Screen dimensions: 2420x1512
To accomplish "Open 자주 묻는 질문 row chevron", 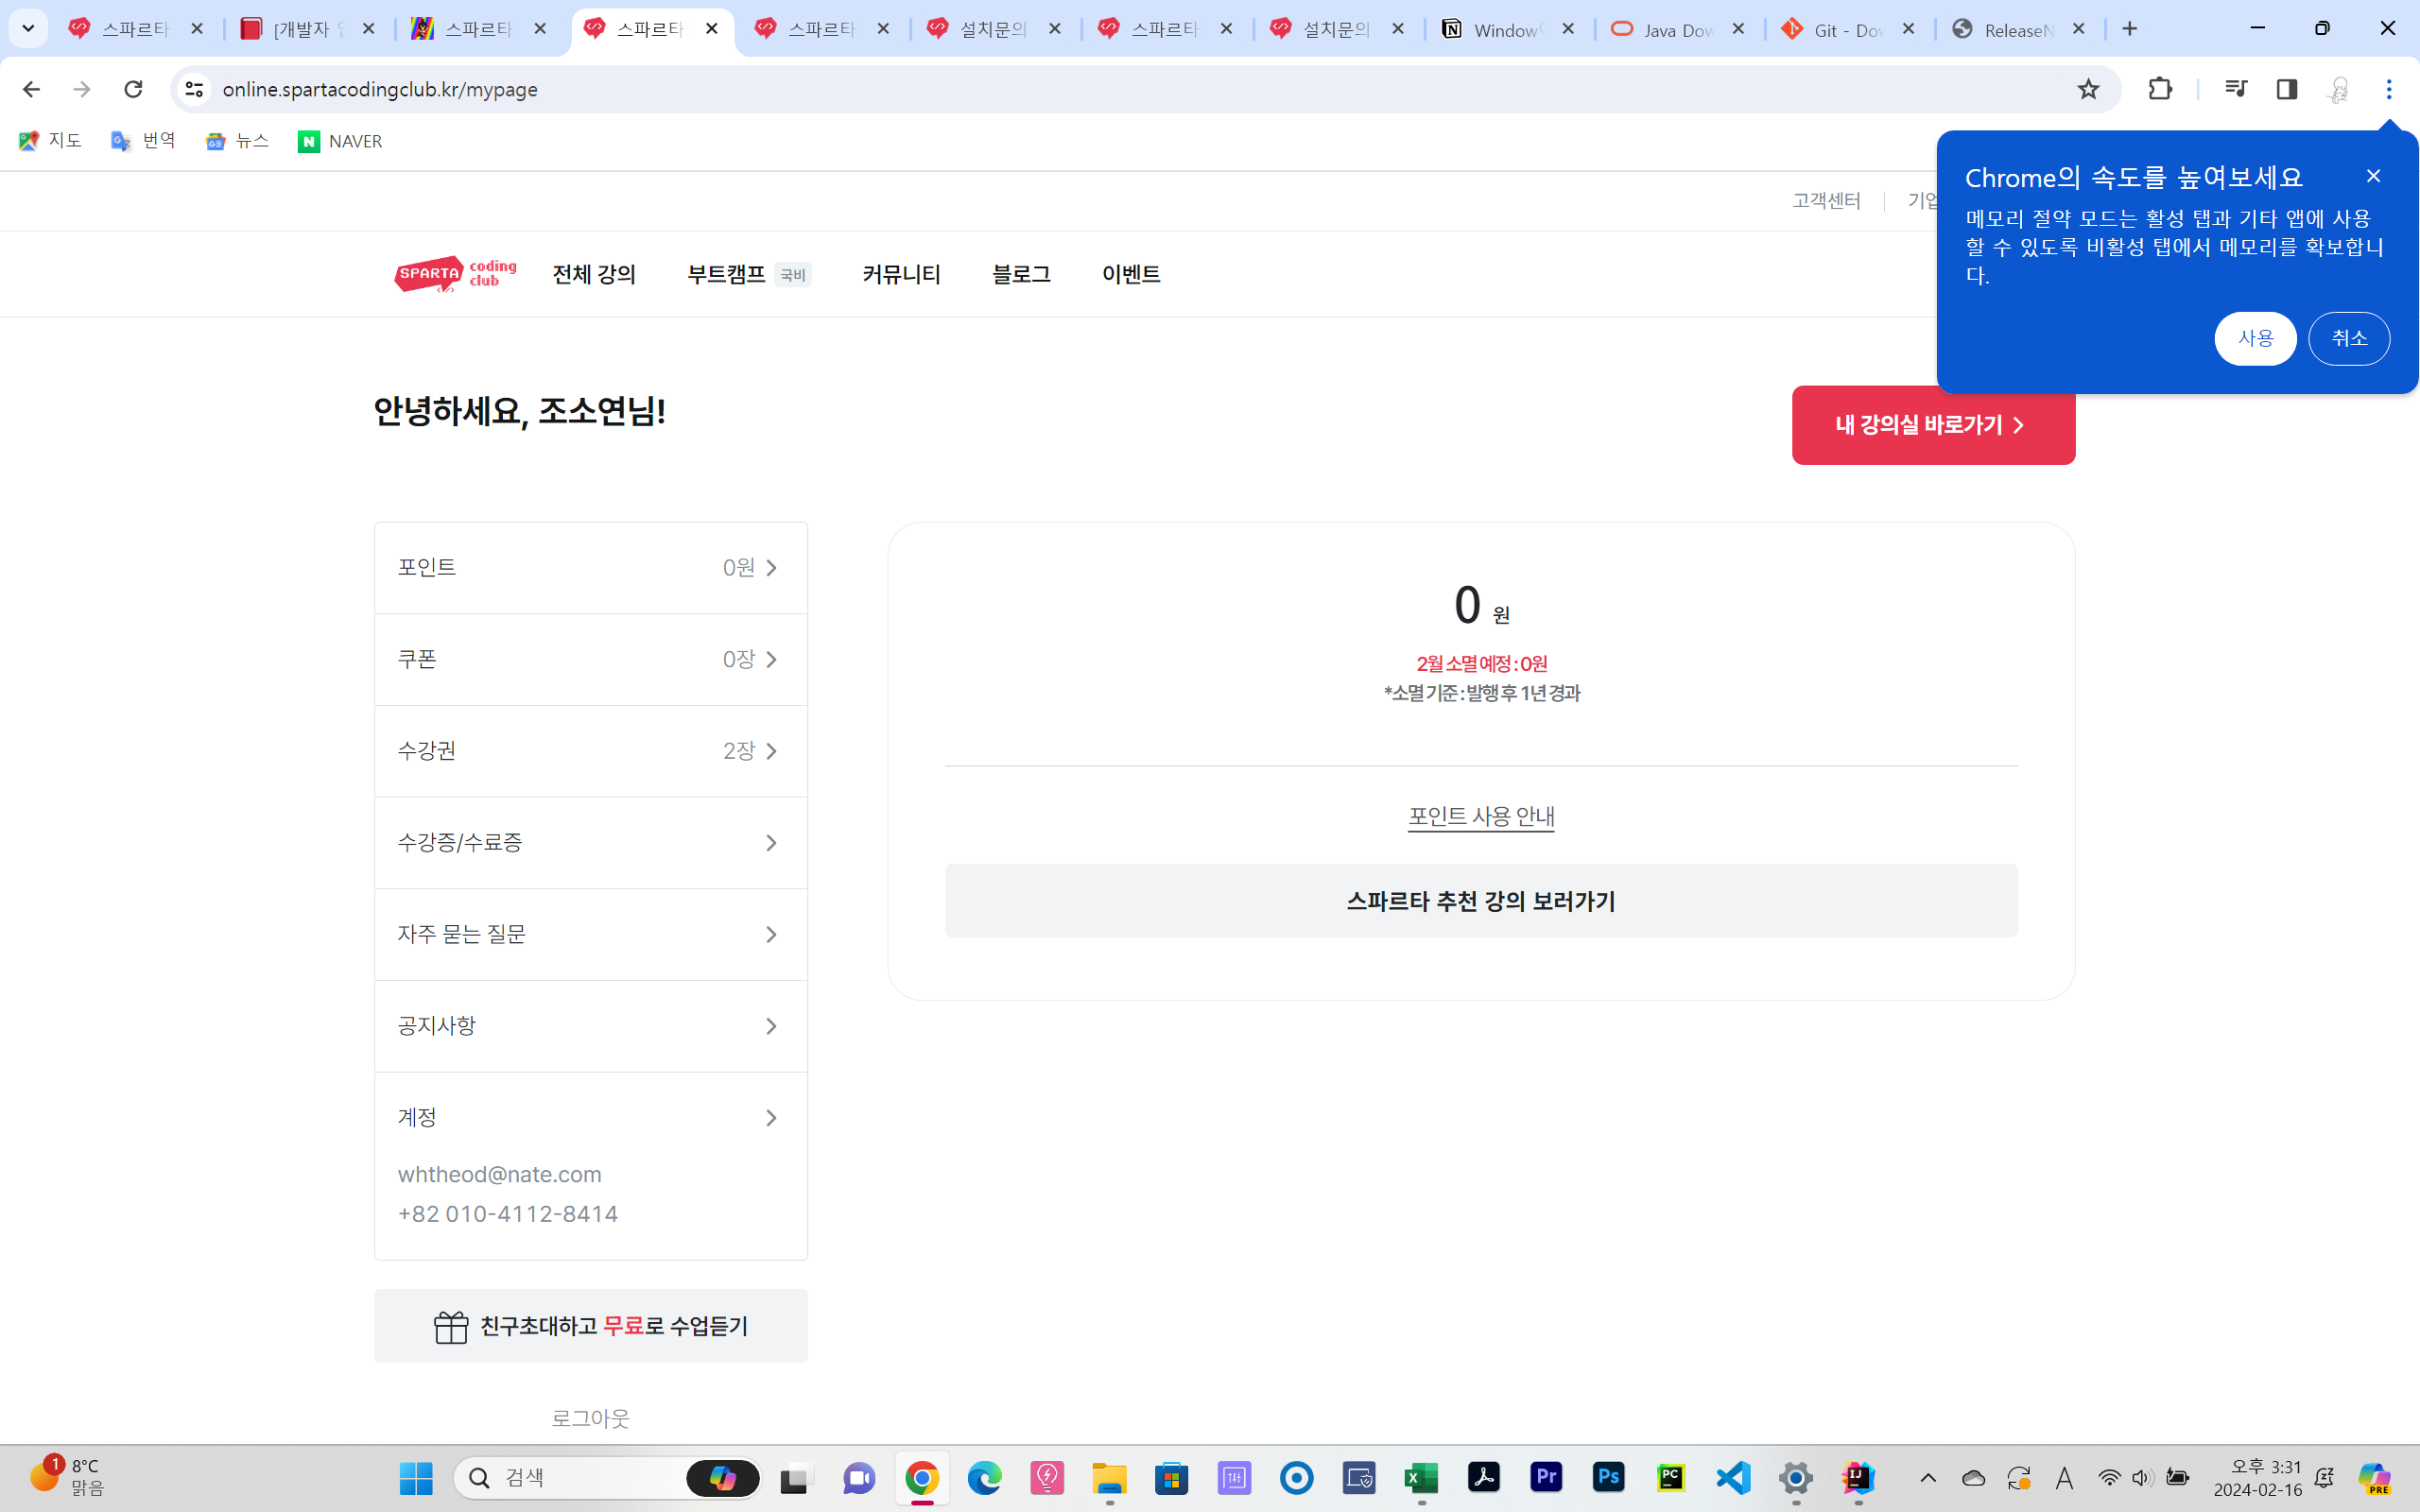I will coord(771,935).
